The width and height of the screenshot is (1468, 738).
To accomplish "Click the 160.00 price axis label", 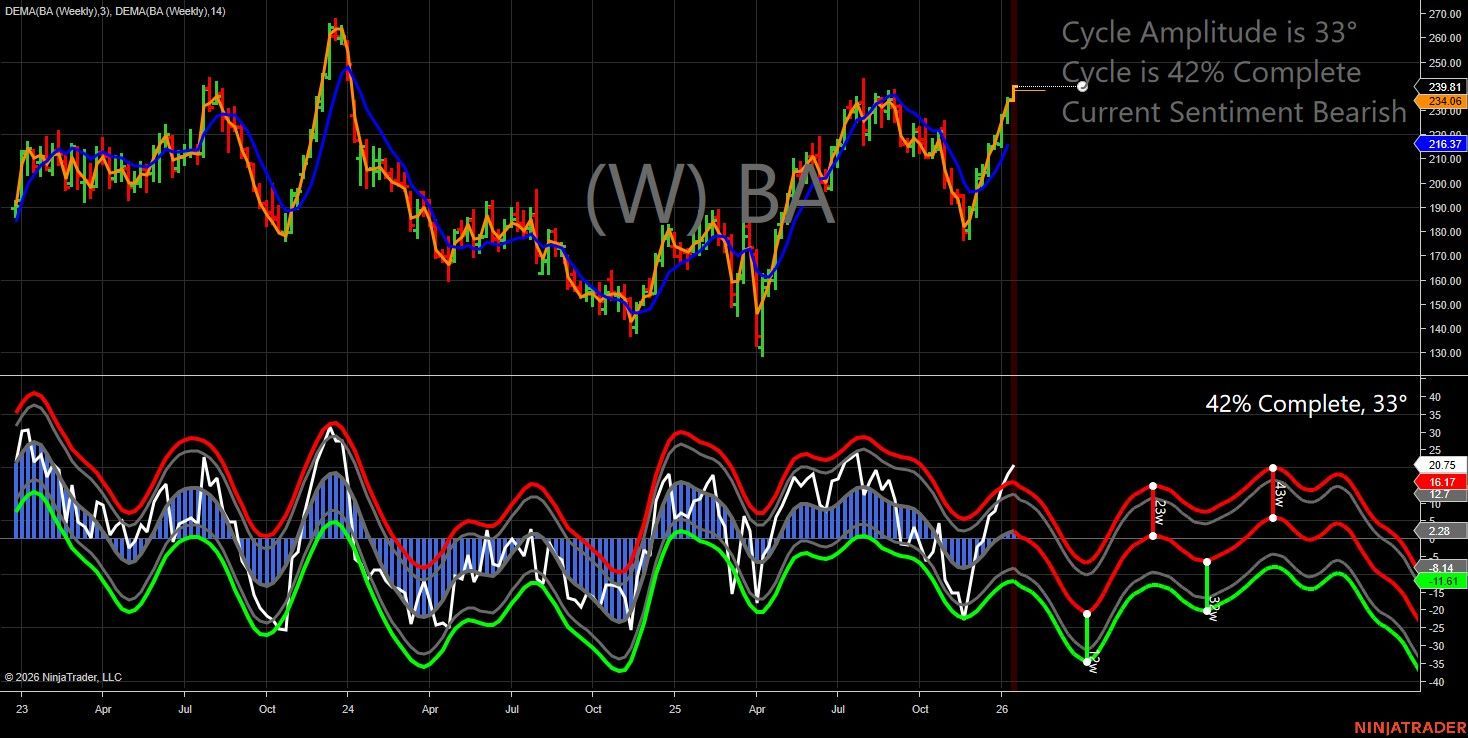I will pyautogui.click(x=1443, y=281).
